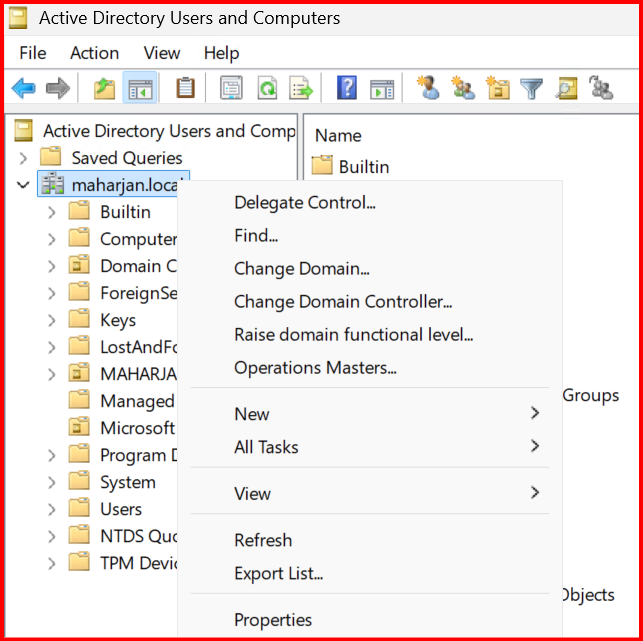Expand the Builtin container in tree

[52, 212]
